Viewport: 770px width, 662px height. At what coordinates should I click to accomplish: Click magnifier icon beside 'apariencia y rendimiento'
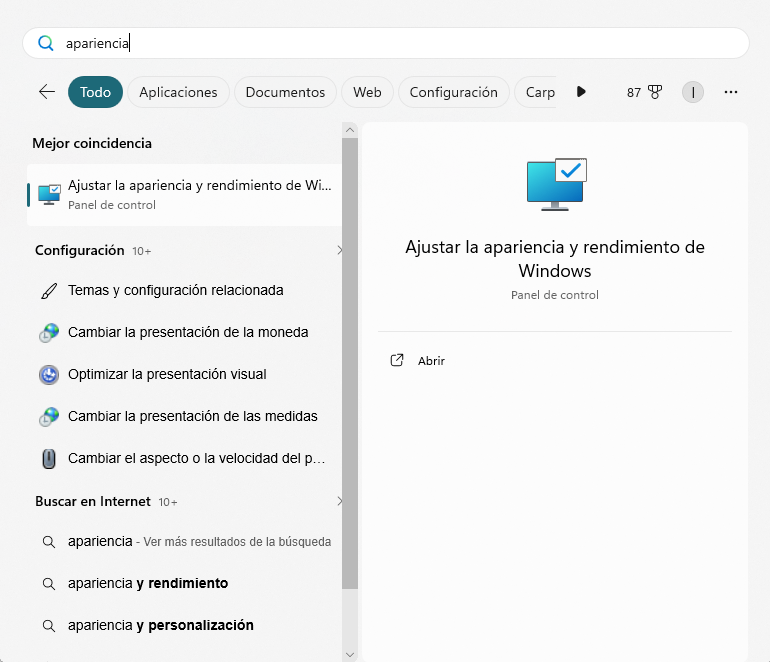tap(49, 583)
